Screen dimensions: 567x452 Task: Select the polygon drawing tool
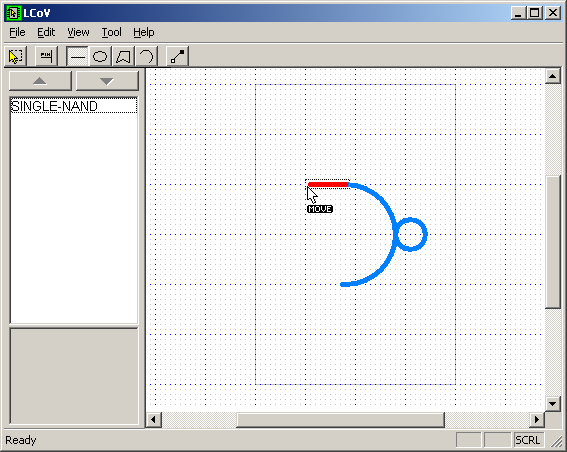coord(123,56)
